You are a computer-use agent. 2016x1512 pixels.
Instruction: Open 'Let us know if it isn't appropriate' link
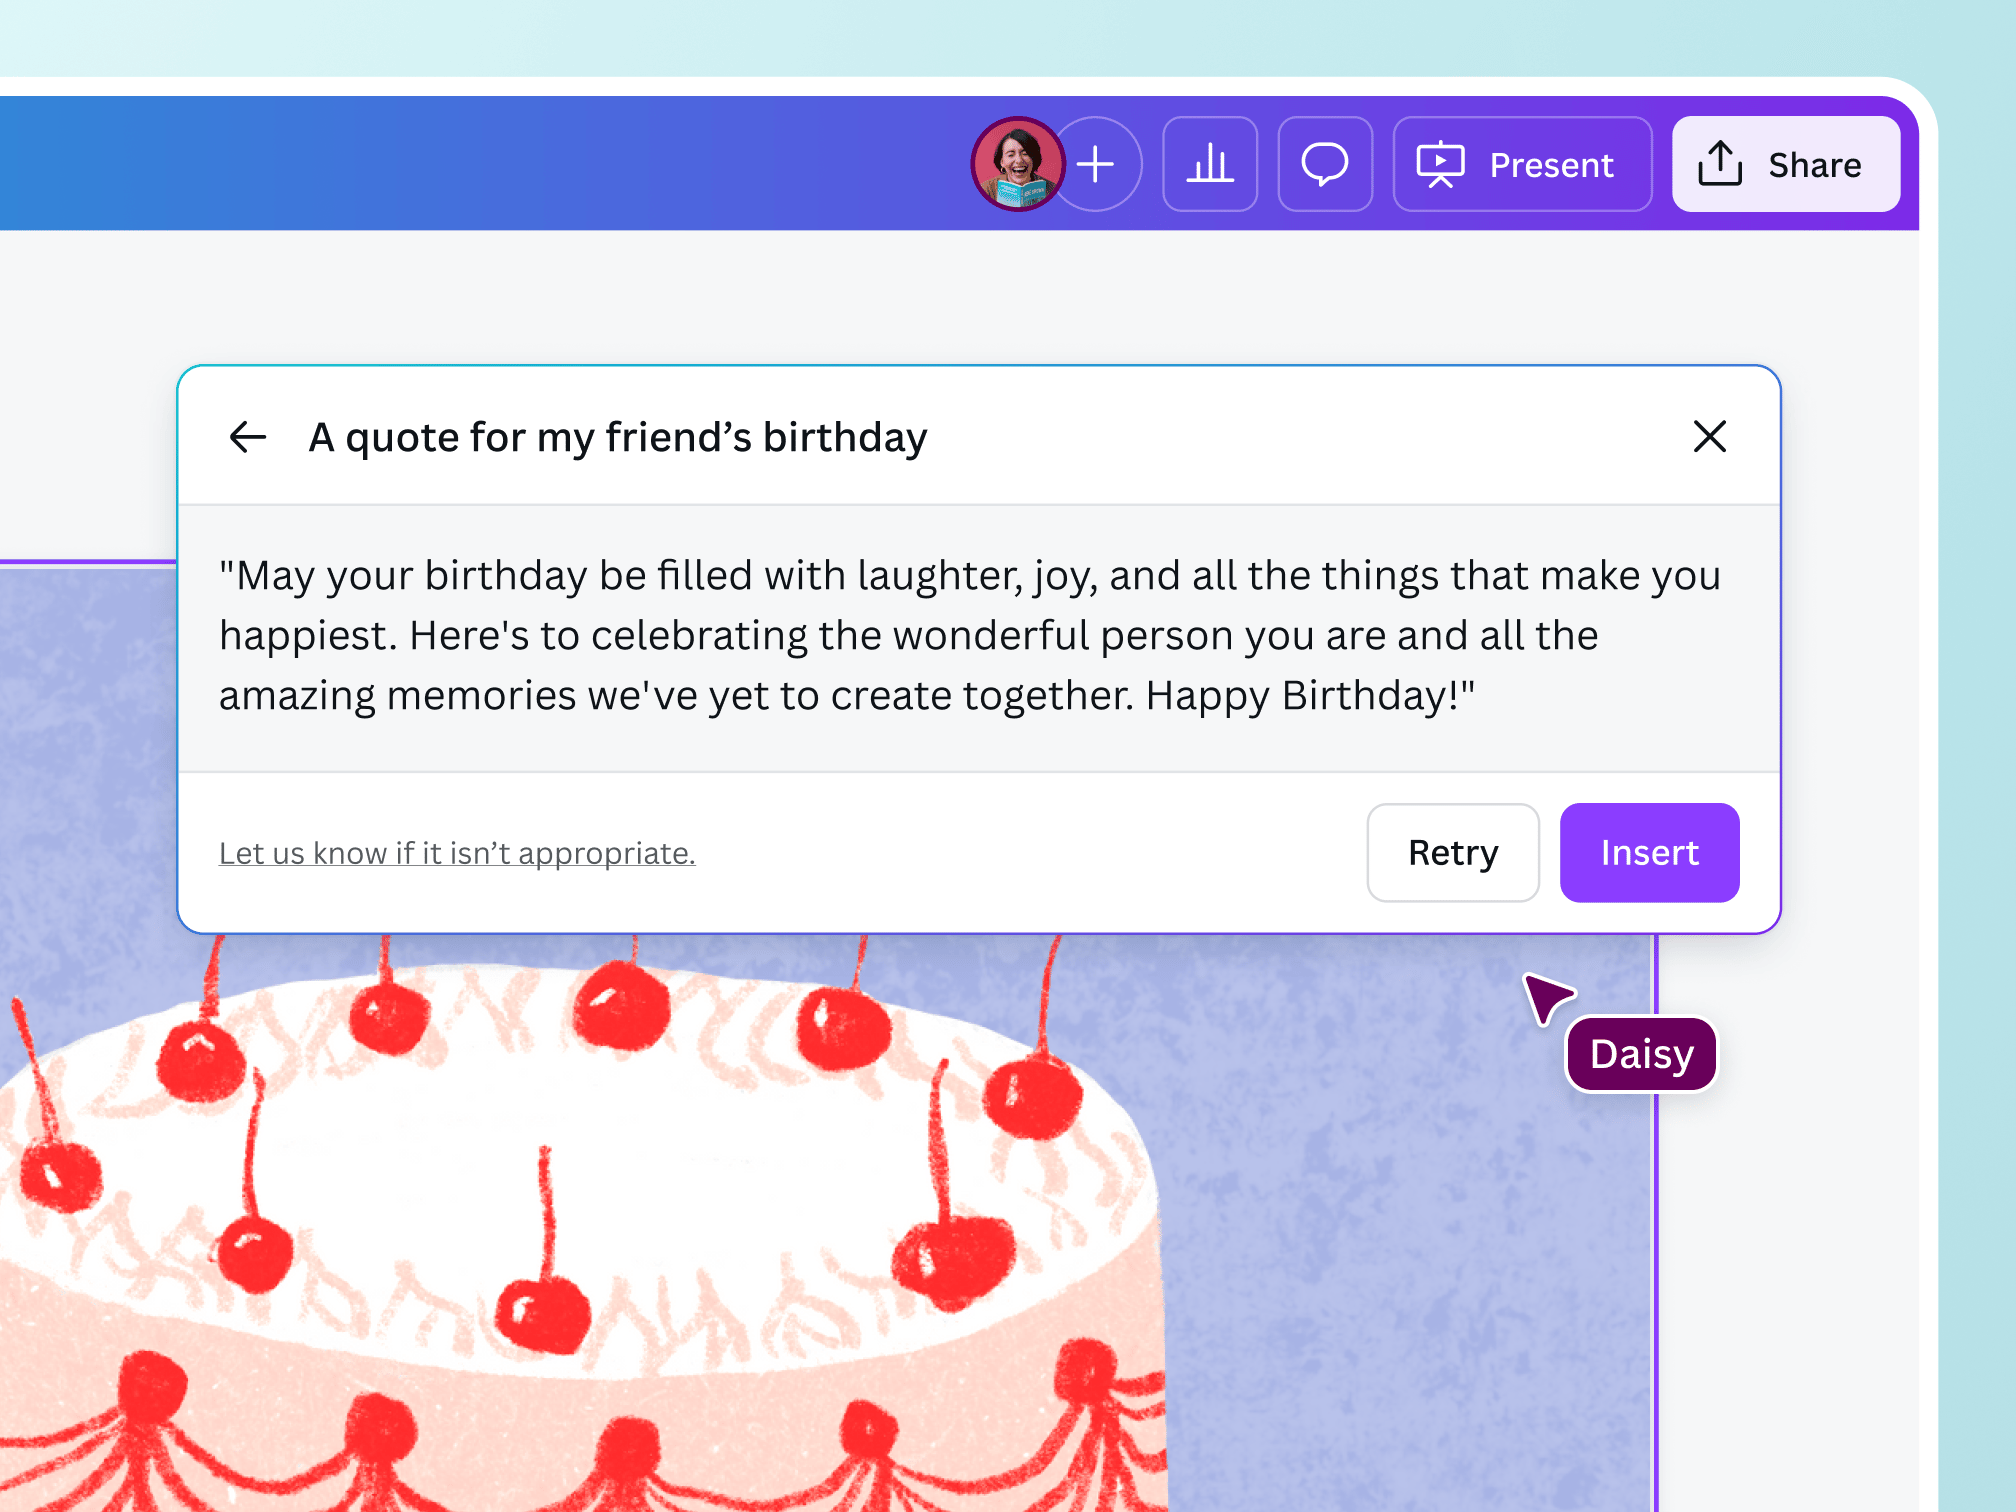458,852
